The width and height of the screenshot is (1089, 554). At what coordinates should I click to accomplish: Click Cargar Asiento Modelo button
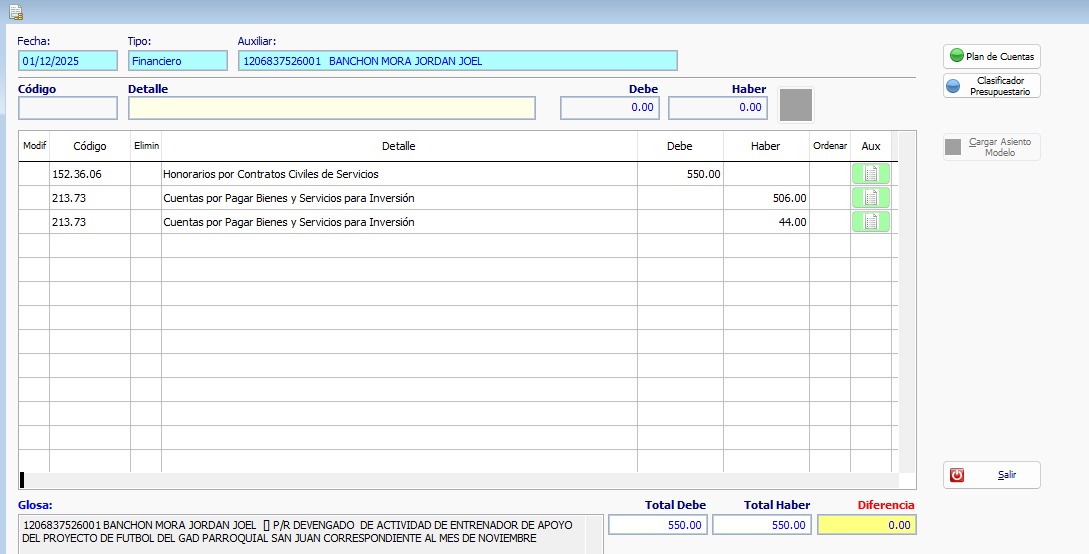click(x=992, y=146)
